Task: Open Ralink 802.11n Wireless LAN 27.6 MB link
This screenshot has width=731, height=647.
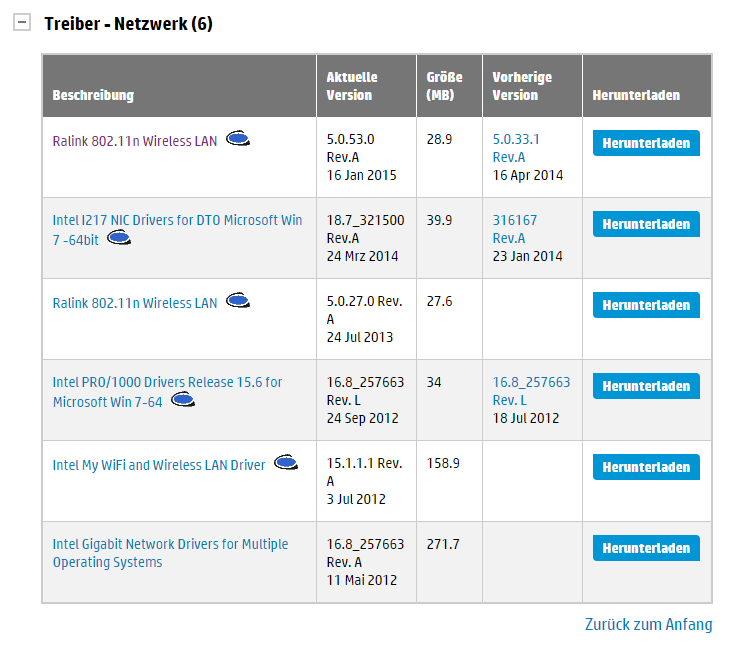Action: click(135, 303)
